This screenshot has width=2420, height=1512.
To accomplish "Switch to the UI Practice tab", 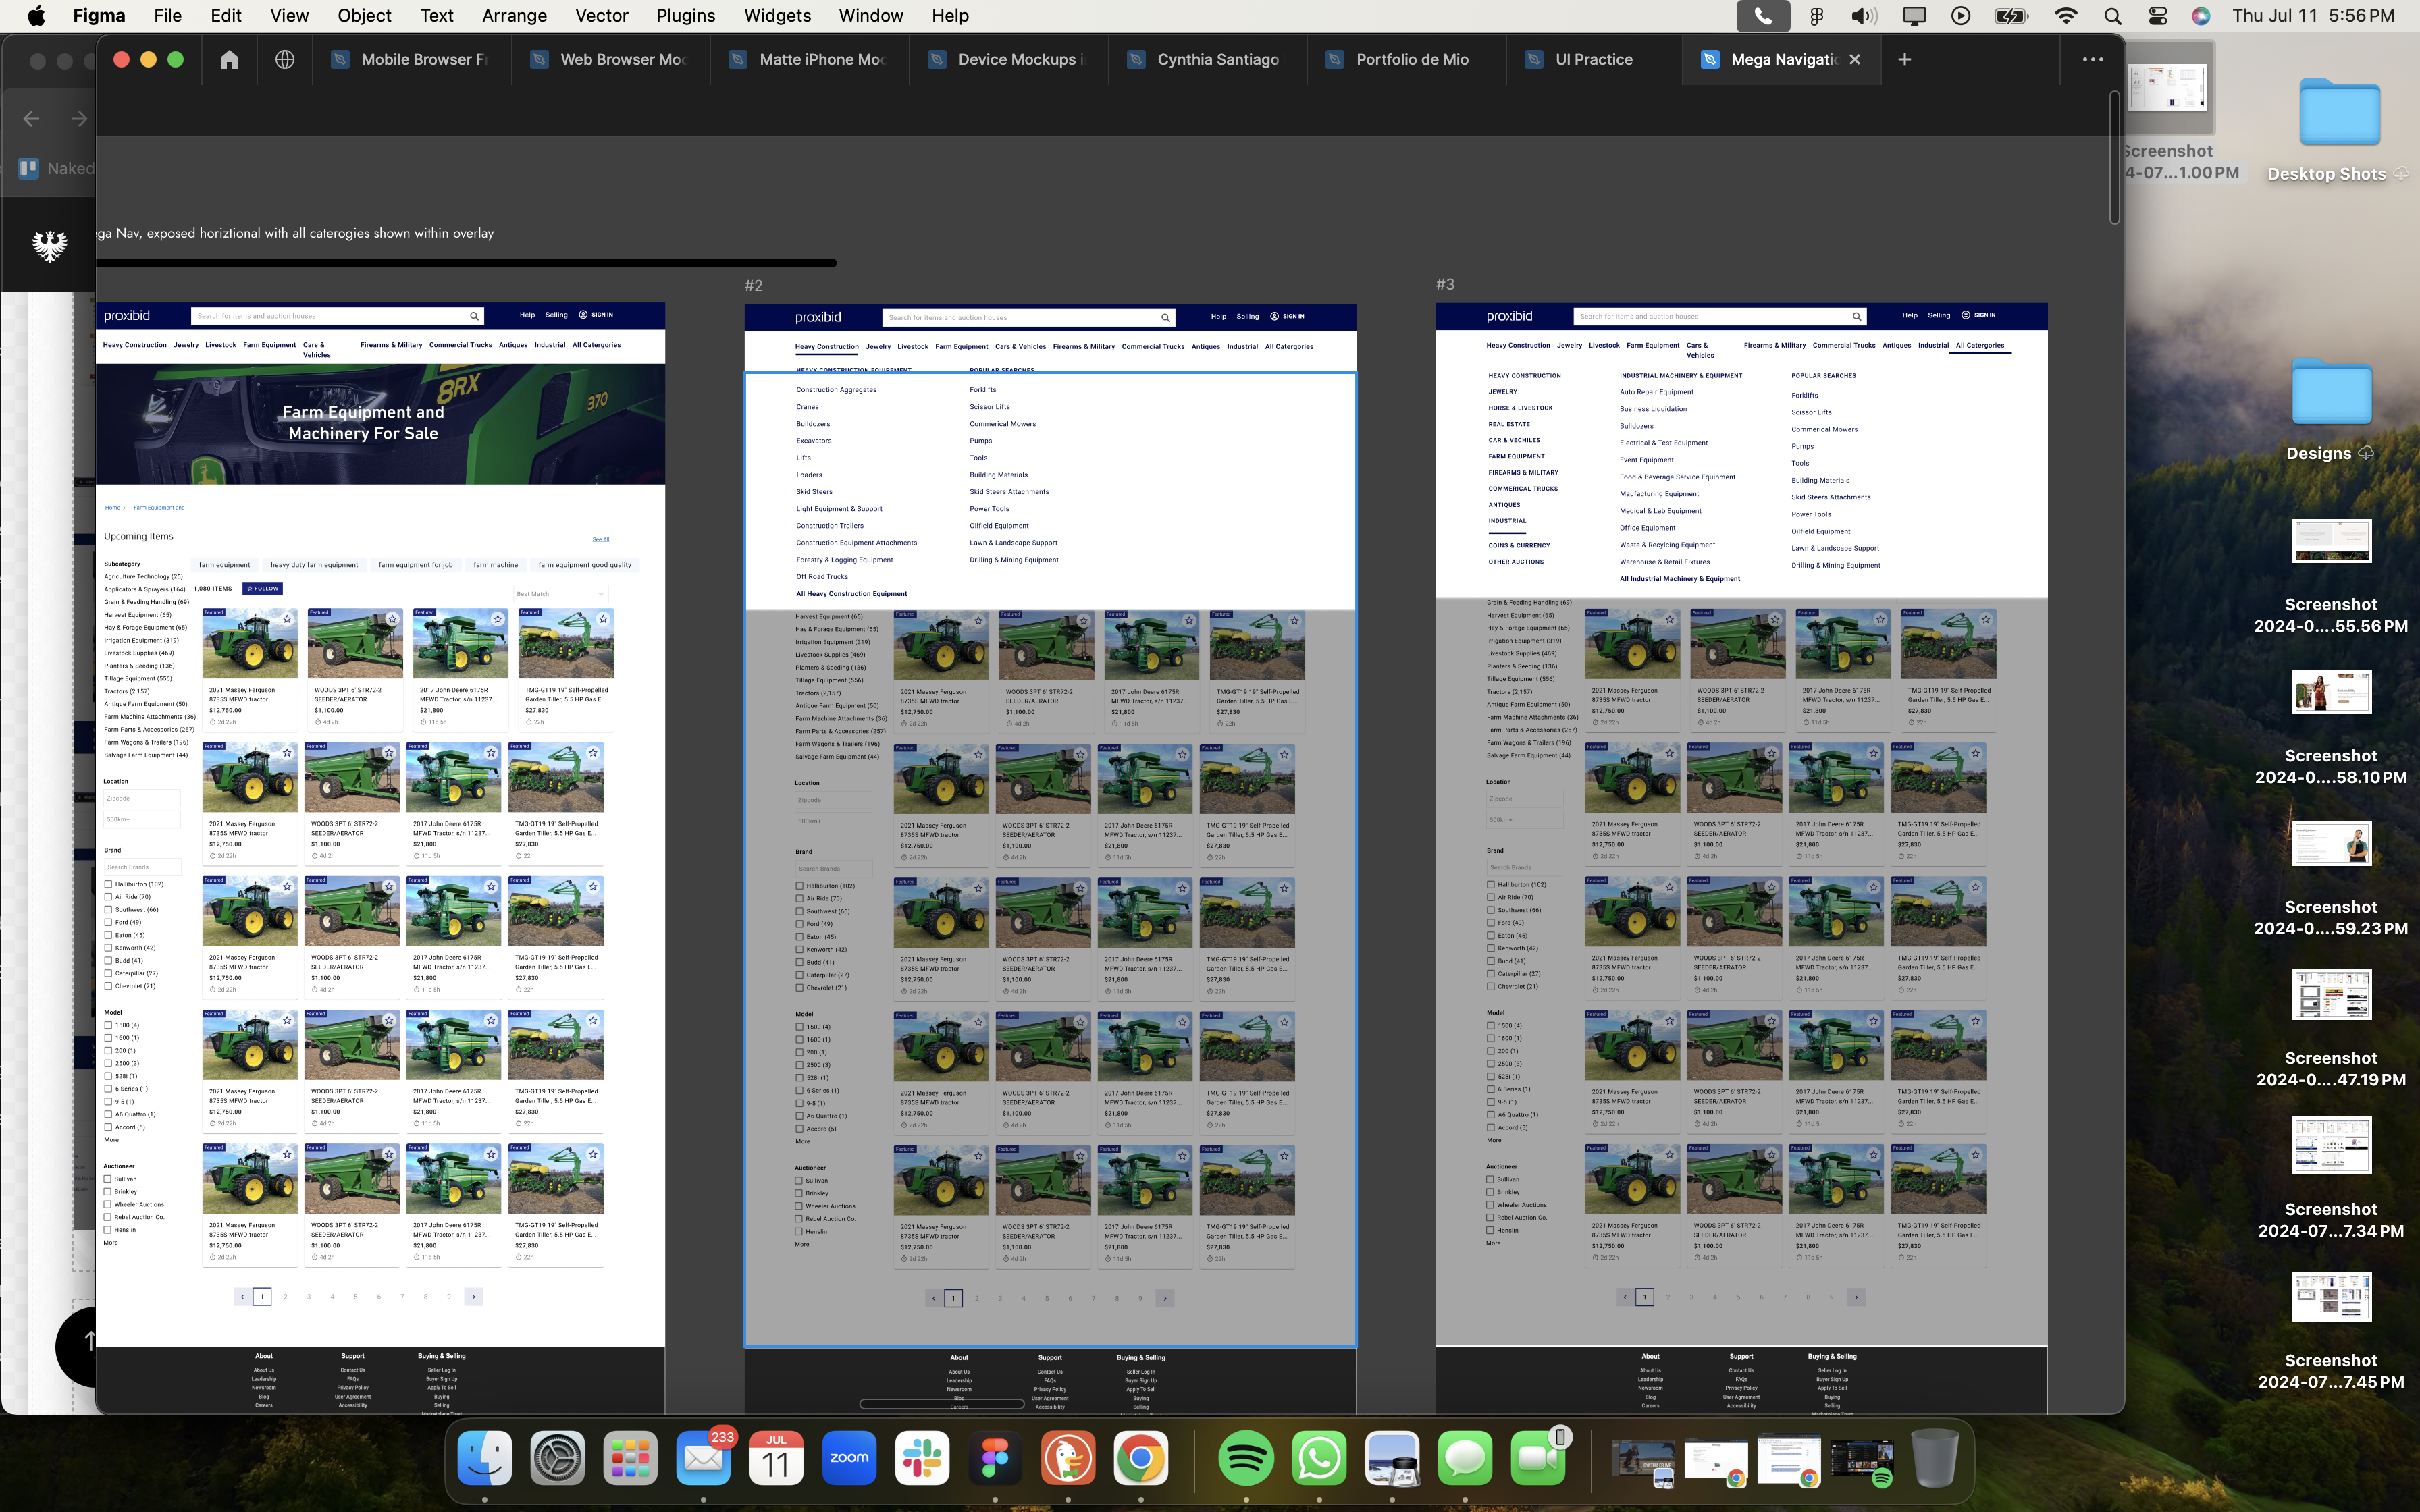I will coord(1593,60).
